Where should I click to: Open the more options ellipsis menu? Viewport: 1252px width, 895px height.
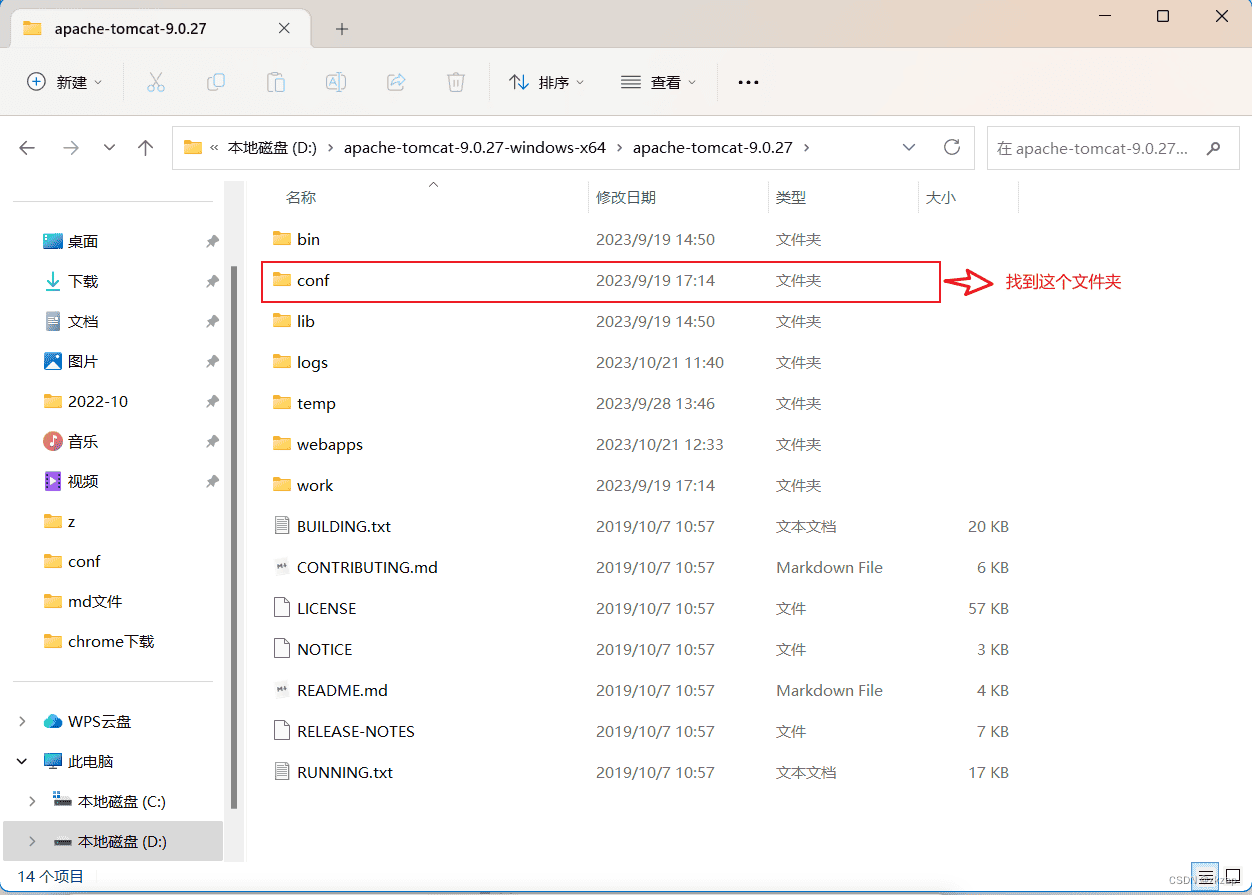(x=748, y=82)
